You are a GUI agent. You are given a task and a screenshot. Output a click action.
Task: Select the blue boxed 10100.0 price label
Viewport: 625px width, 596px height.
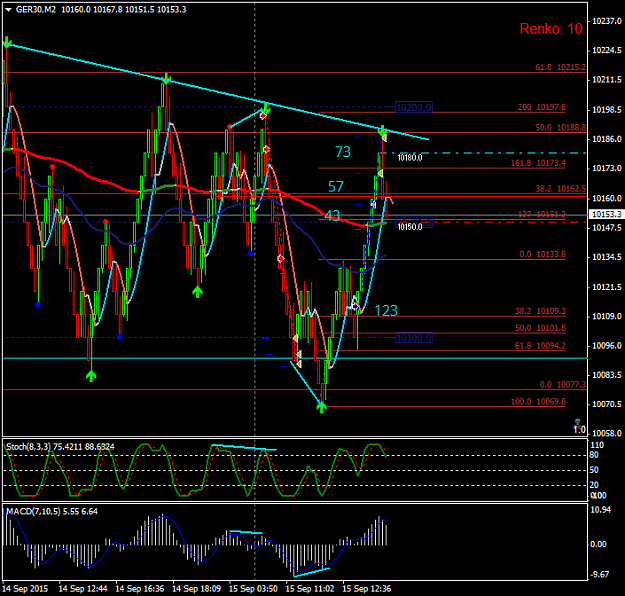tap(414, 338)
